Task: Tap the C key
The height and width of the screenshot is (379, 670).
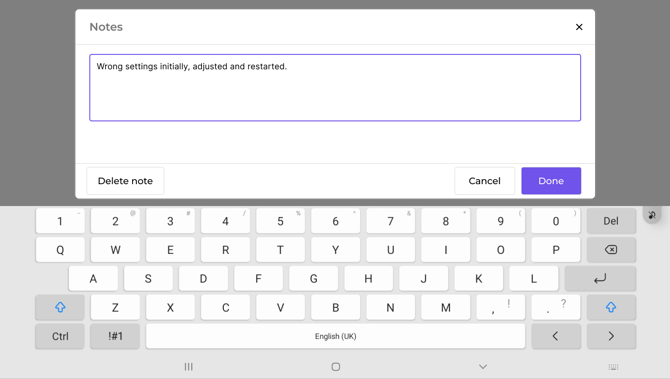Action: (225, 307)
